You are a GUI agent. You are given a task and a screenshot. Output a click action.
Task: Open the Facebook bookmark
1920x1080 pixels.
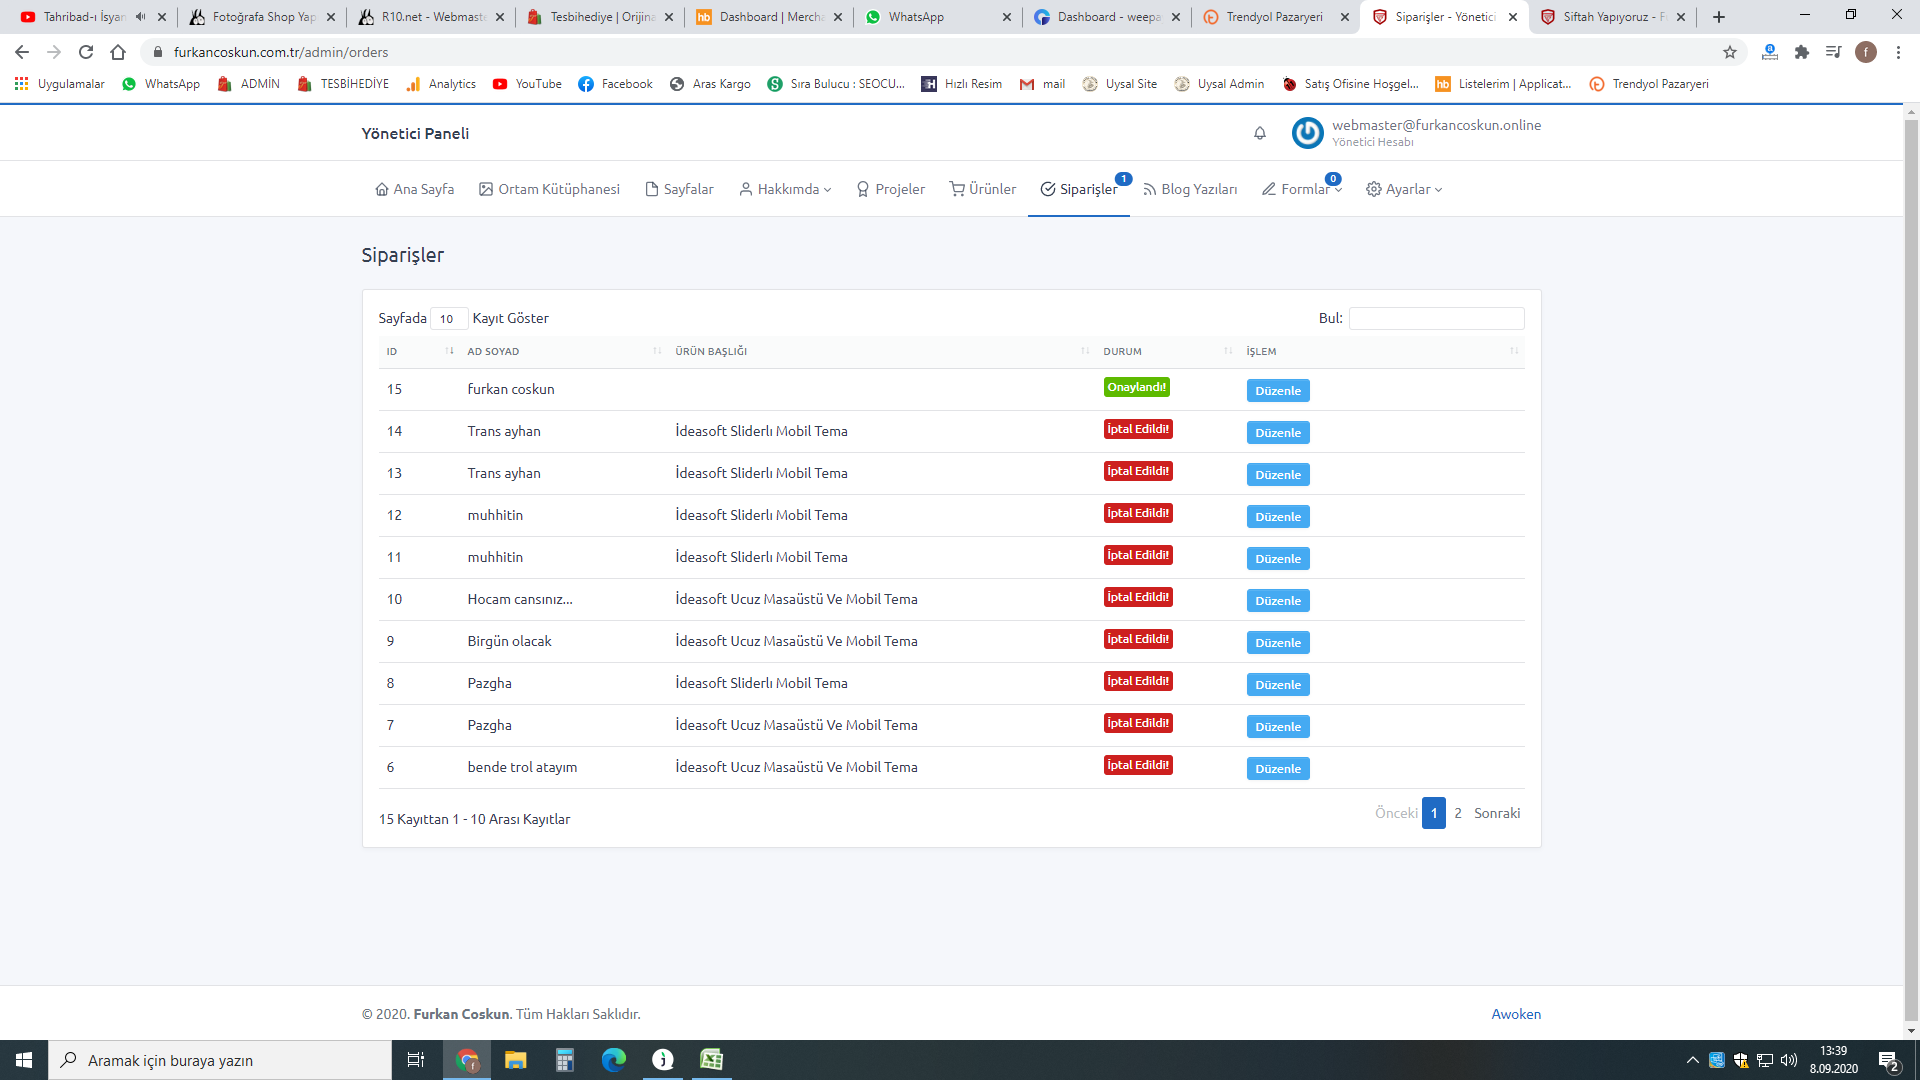click(615, 84)
